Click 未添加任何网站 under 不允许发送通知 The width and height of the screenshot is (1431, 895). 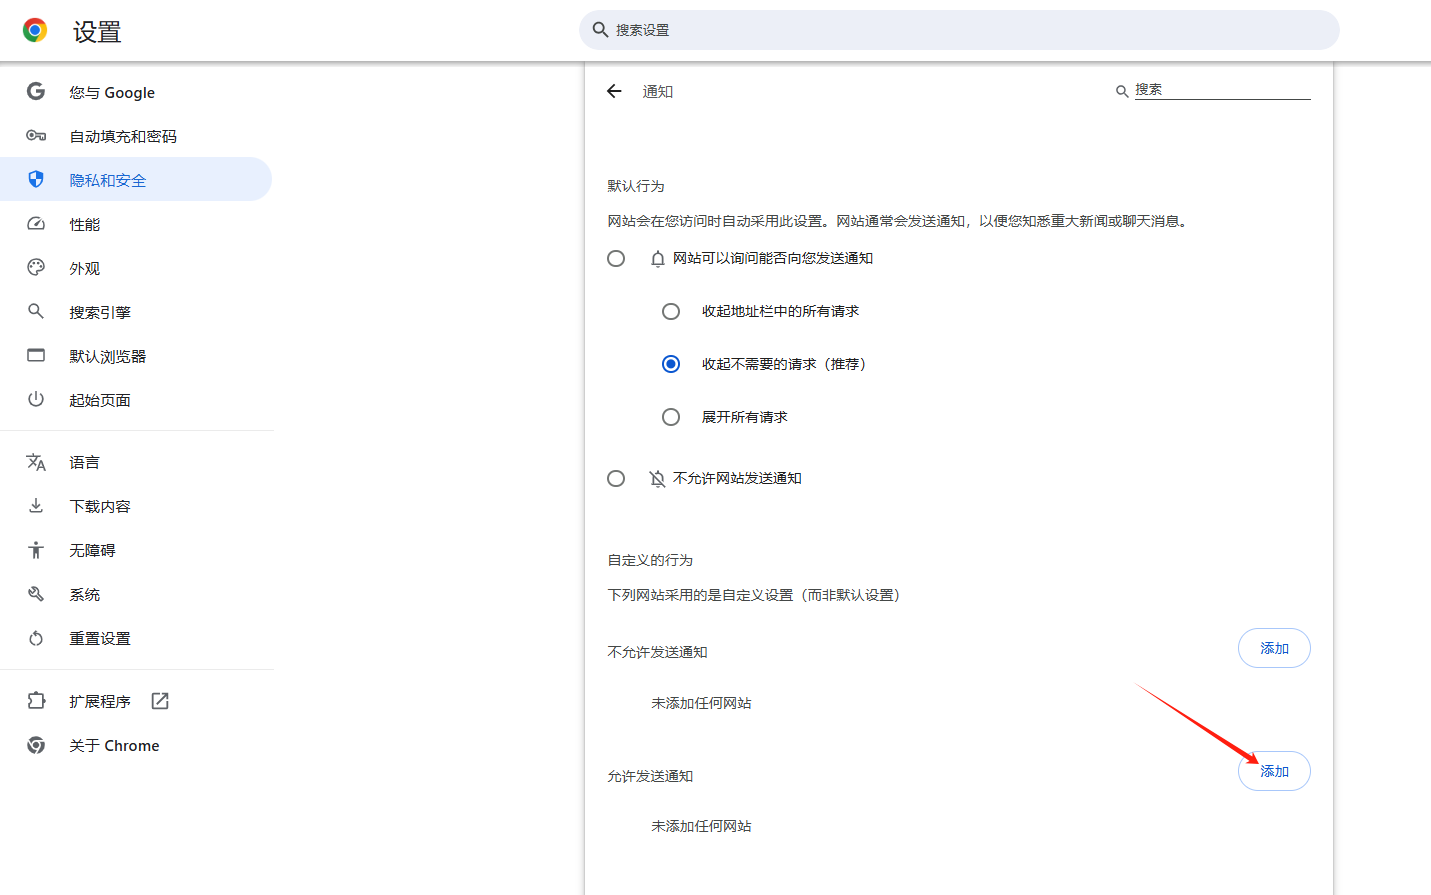(701, 703)
